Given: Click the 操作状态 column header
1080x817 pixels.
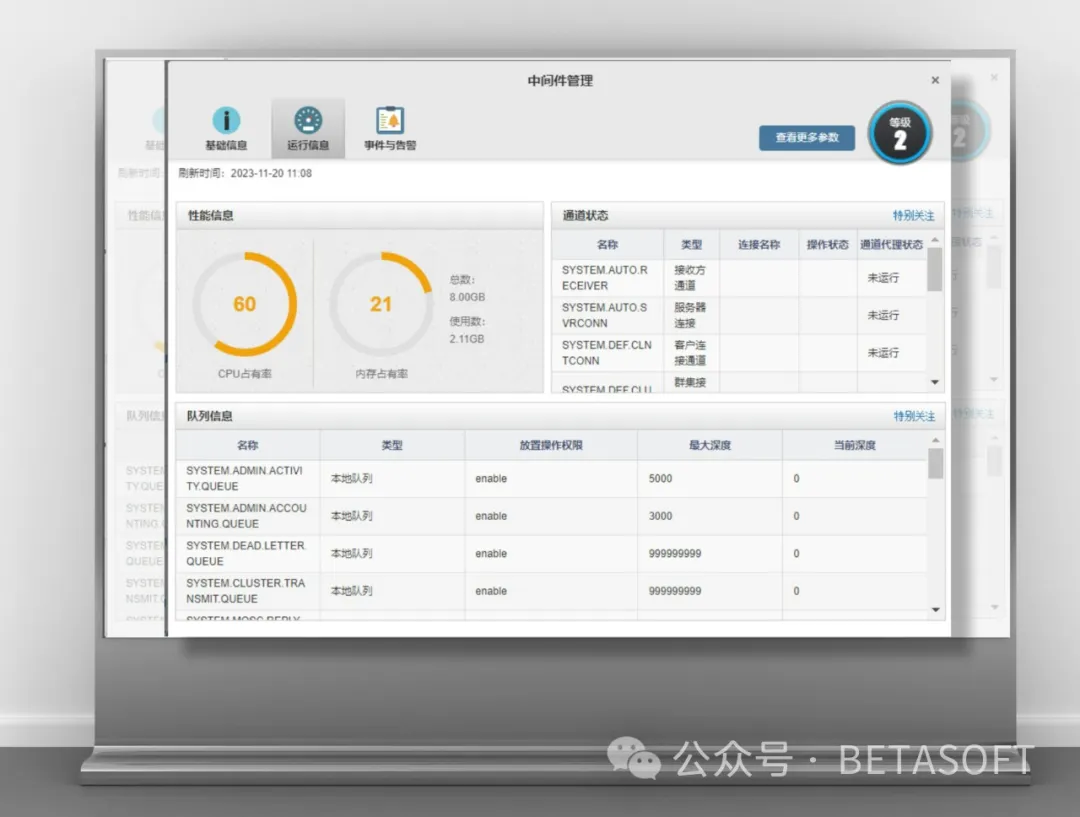Looking at the screenshot, I should tap(828, 245).
